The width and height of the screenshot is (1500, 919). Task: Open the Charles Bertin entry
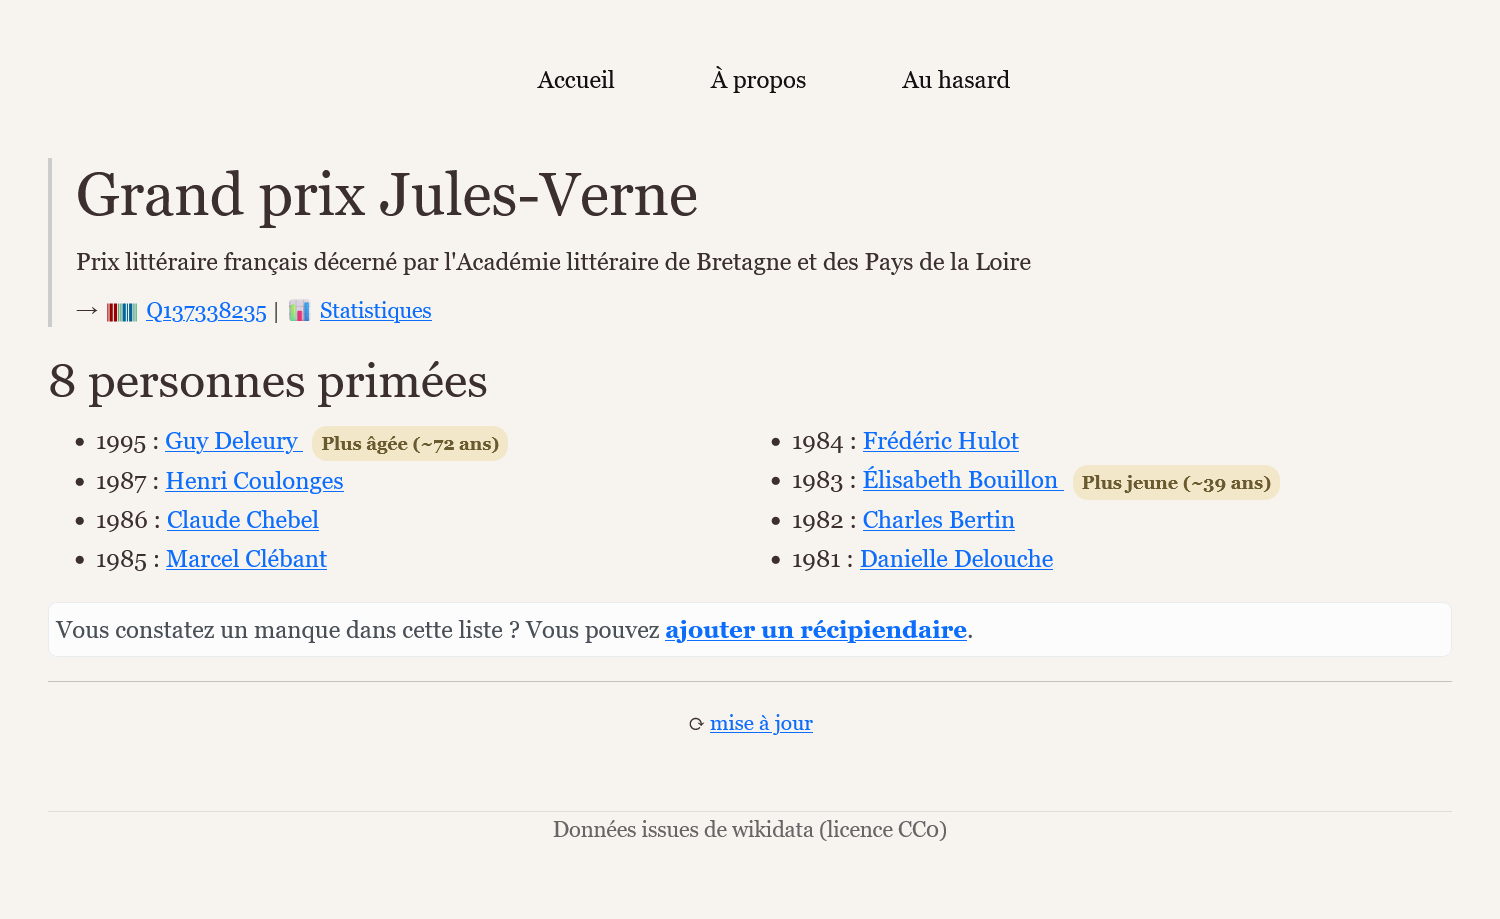point(938,520)
